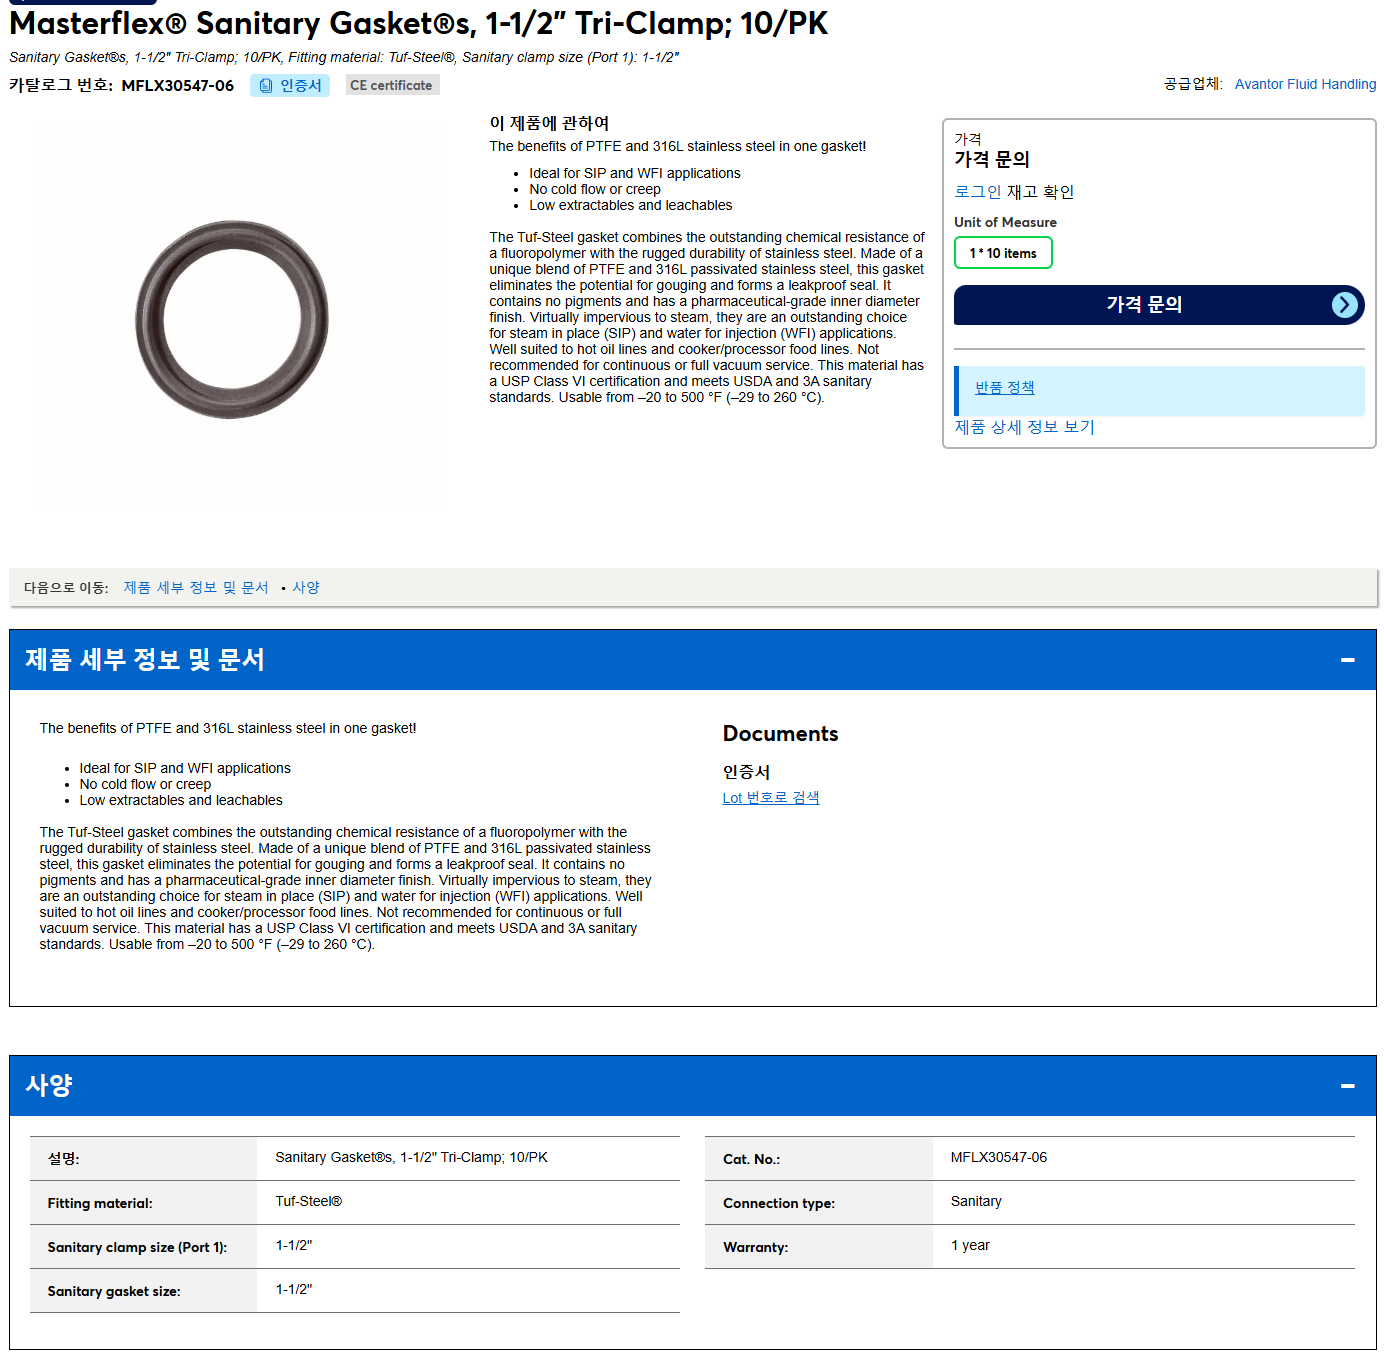The height and width of the screenshot is (1370, 1384).
Task: Open Avantor Fluid Handling supplier link
Action: point(1305,84)
